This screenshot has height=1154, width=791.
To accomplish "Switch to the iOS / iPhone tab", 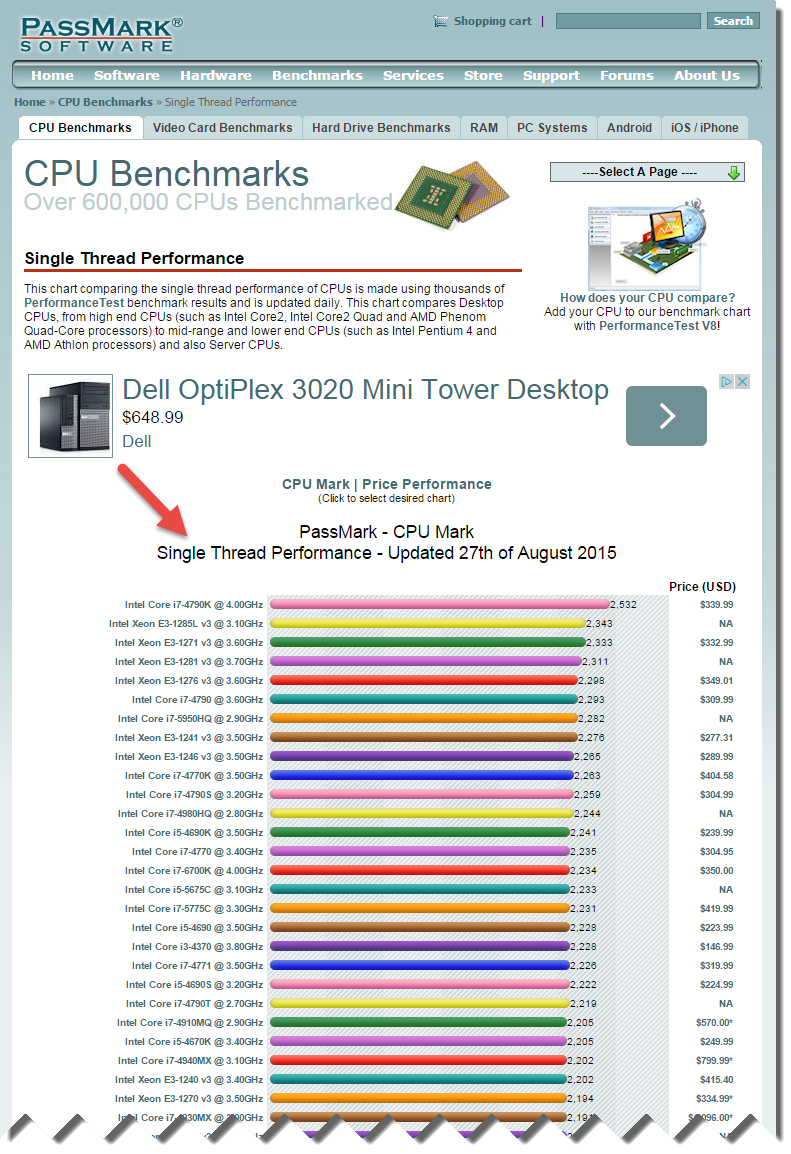I will (x=704, y=128).
